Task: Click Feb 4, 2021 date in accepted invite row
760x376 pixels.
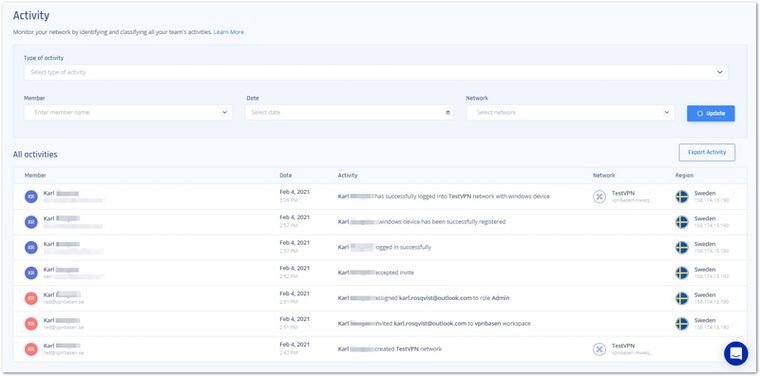Action: pos(295,268)
